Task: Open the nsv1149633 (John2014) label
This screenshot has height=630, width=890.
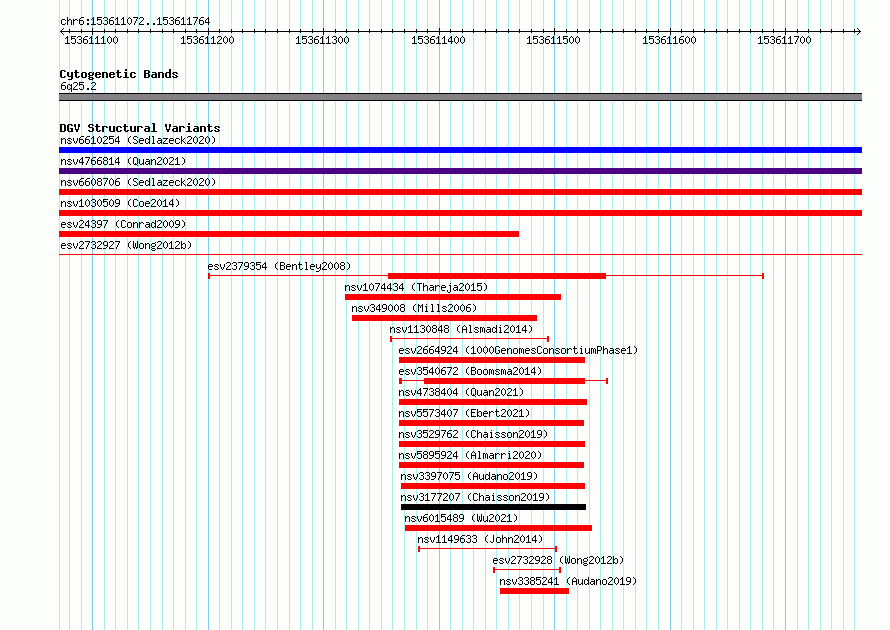Action: pos(480,539)
